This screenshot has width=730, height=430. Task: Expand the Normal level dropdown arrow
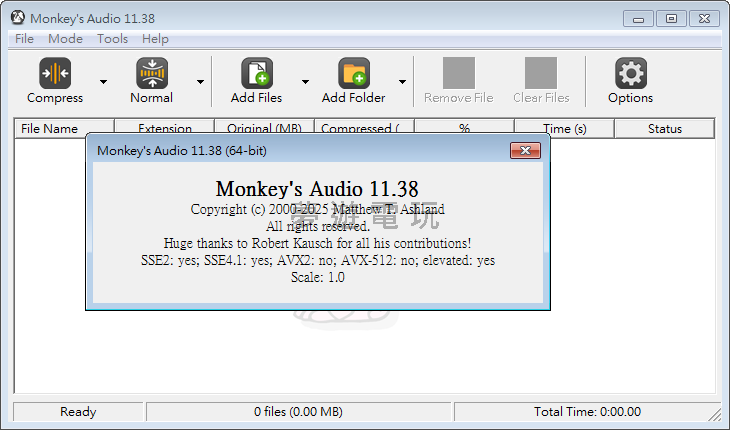point(200,82)
